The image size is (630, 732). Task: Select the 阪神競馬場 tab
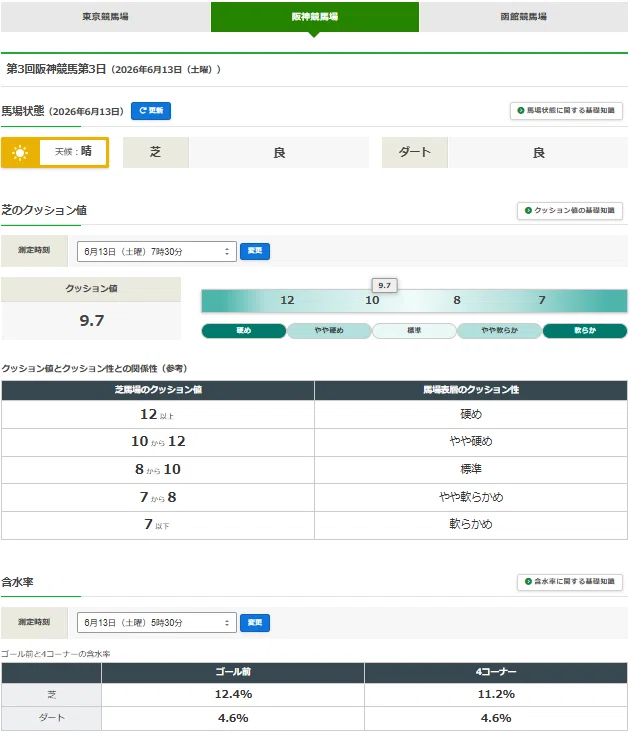point(315,17)
